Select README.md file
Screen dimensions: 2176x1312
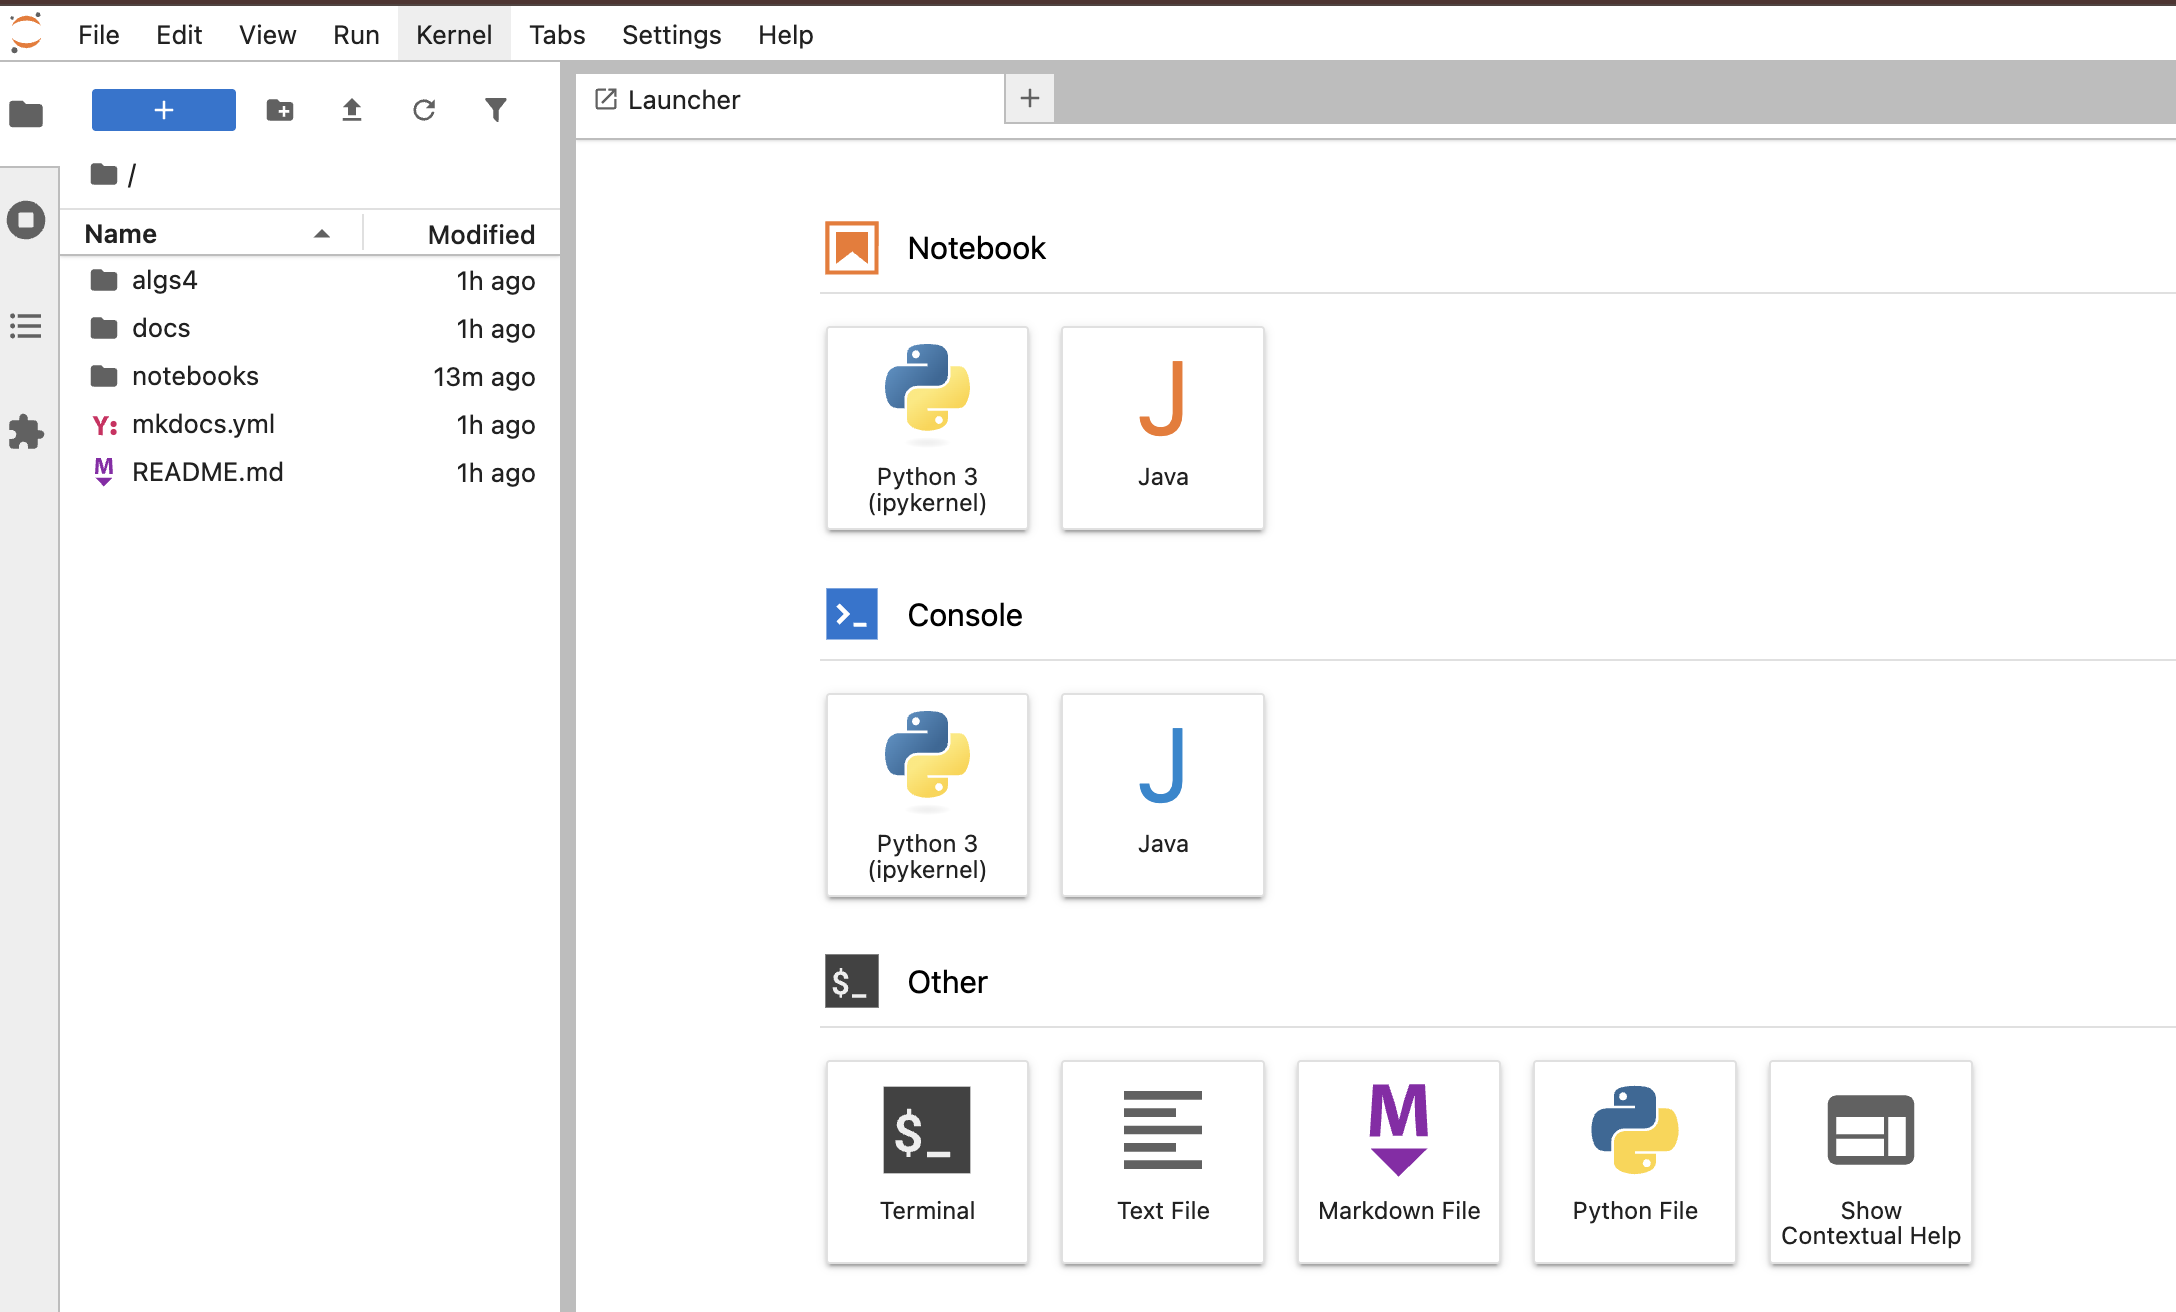pos(310,473)
